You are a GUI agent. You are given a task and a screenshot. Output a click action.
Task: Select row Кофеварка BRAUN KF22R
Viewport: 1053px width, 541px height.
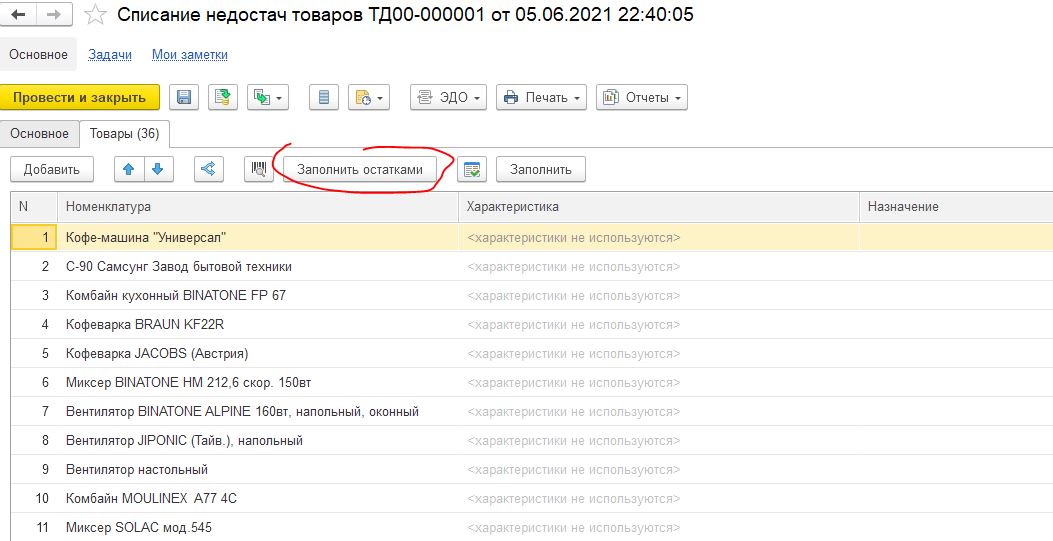pos(532,324)
